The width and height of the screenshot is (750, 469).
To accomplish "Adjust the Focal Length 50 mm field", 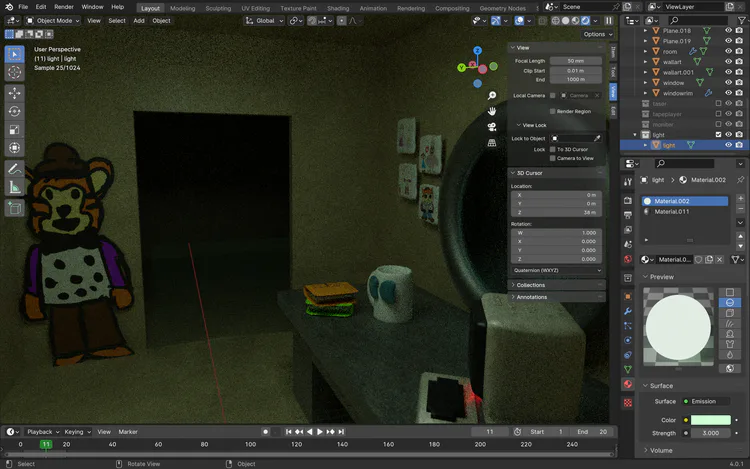I will click(576, 61).
